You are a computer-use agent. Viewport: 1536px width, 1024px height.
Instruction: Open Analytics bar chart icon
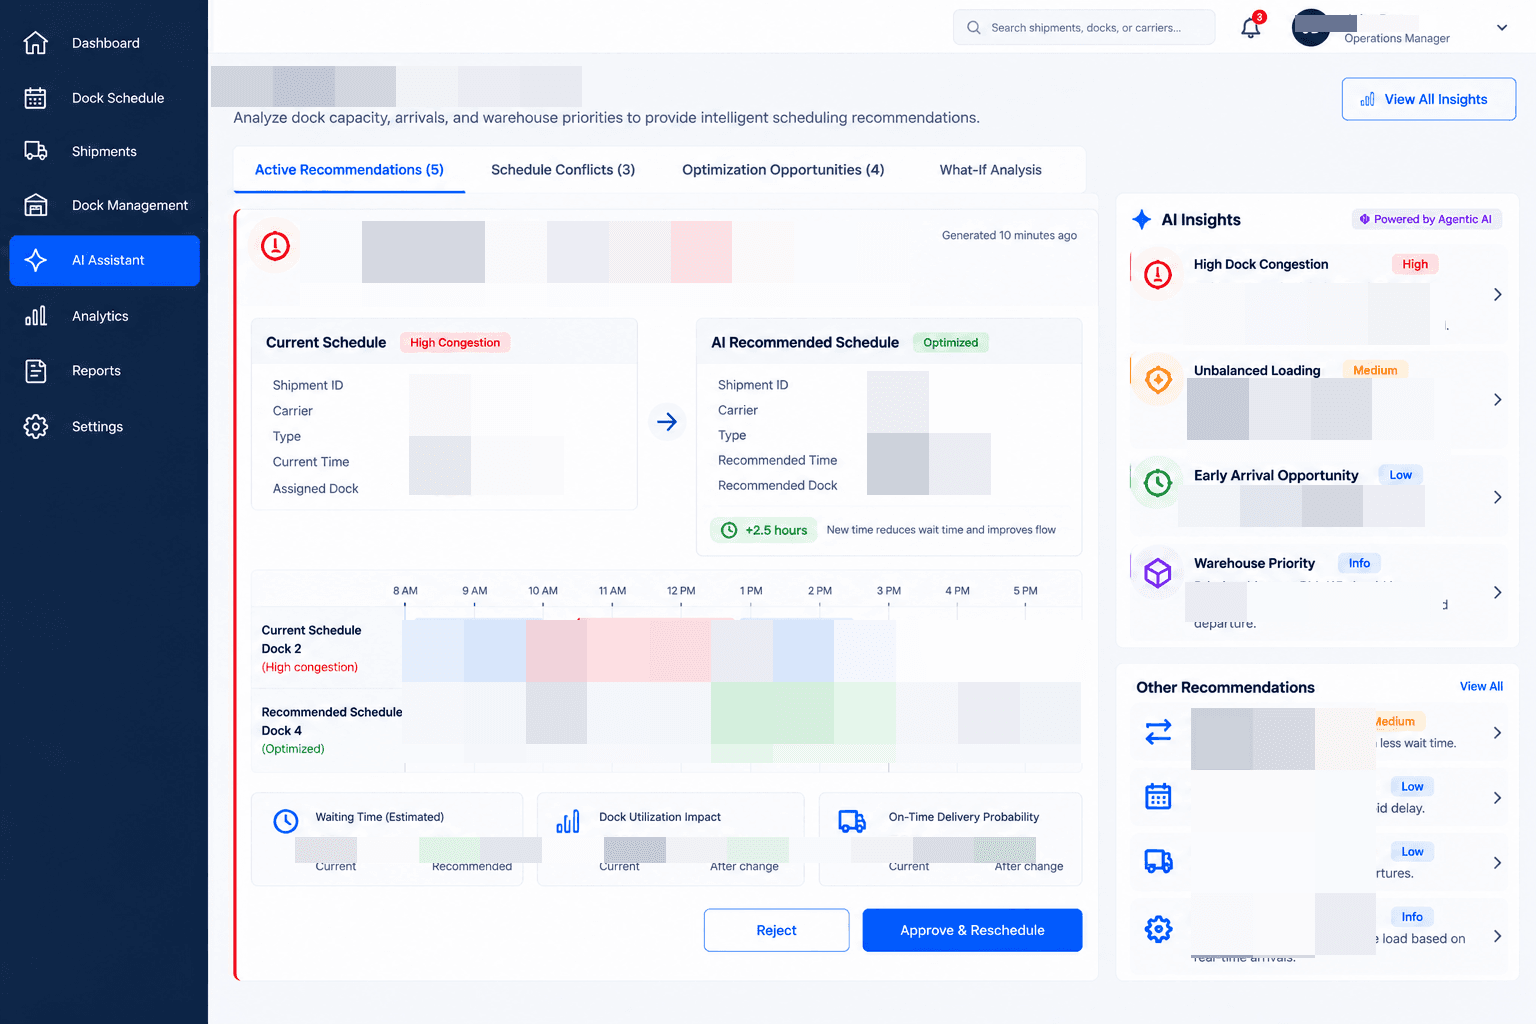coord(36,316)
